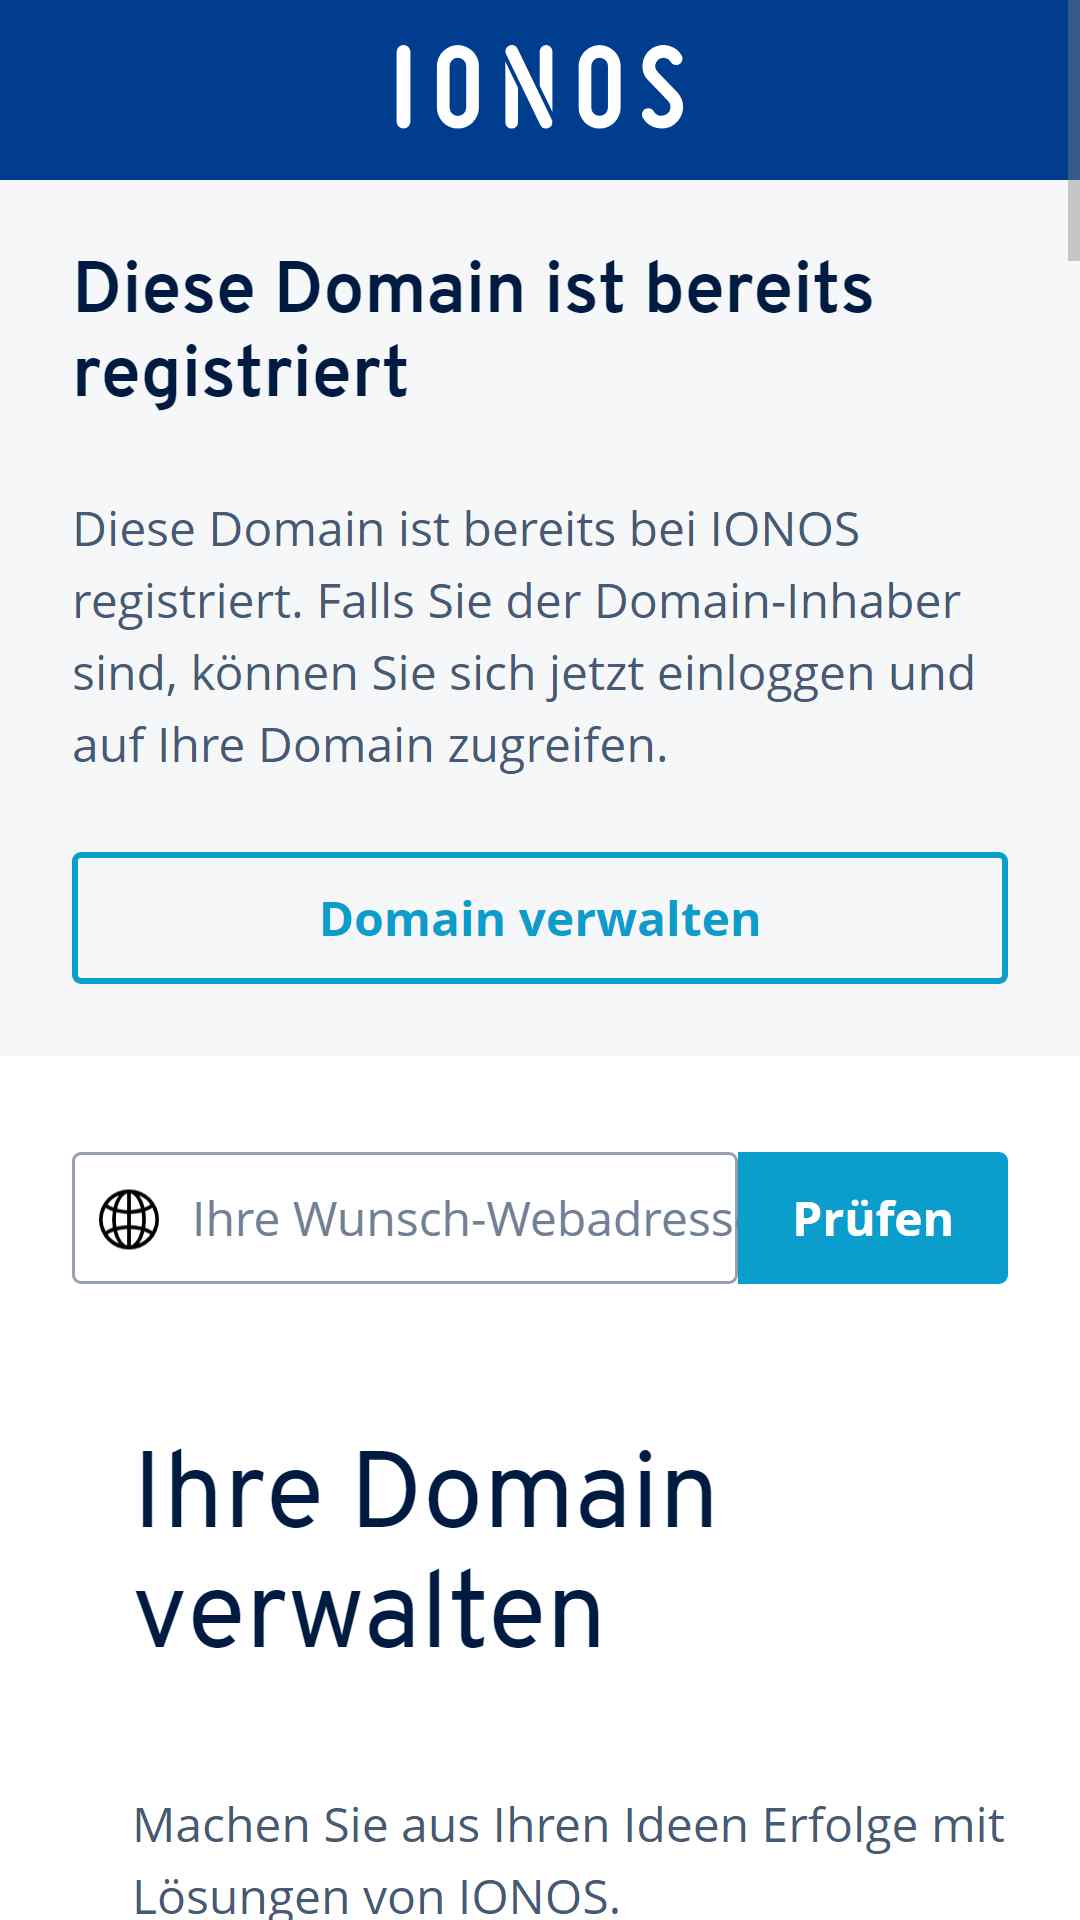This screenshot has height=1920, width=1080.
Task: Click the large Ihre Domain verwalten heading
Action: click(425, 1550)
